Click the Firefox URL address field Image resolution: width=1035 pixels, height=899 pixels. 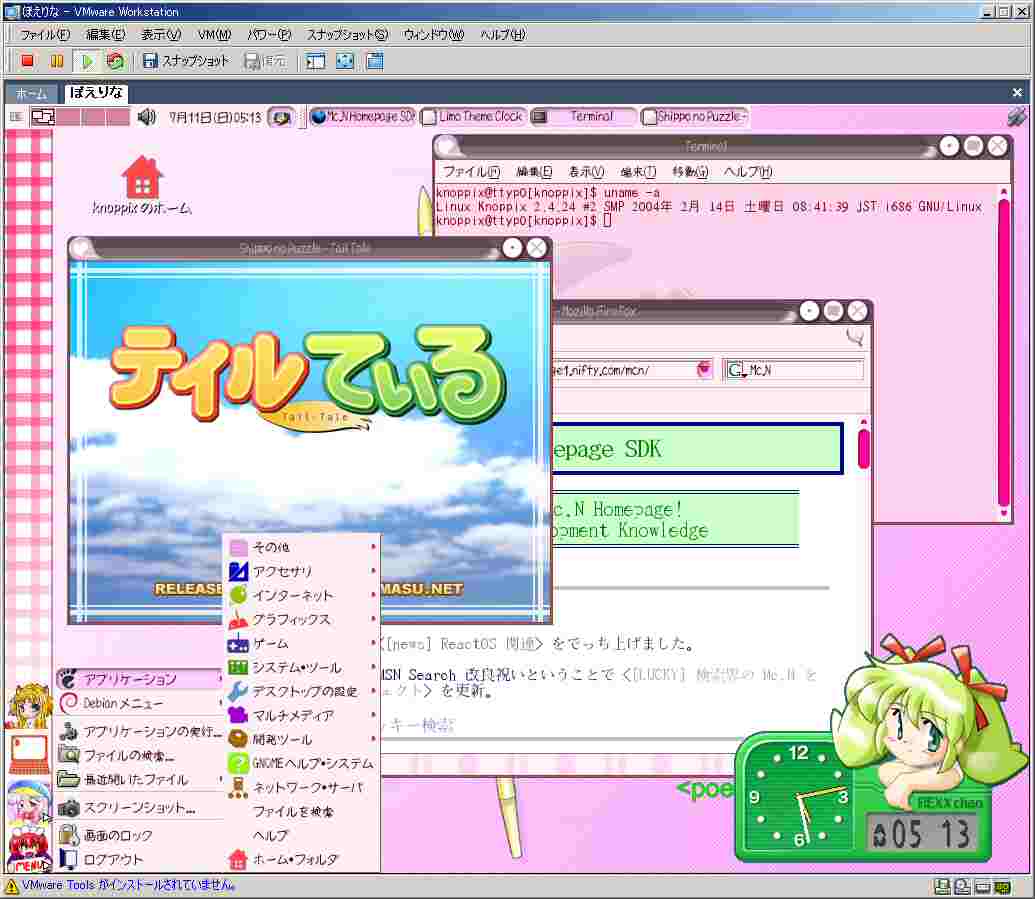pyautogui.click(x=620, y=370)
